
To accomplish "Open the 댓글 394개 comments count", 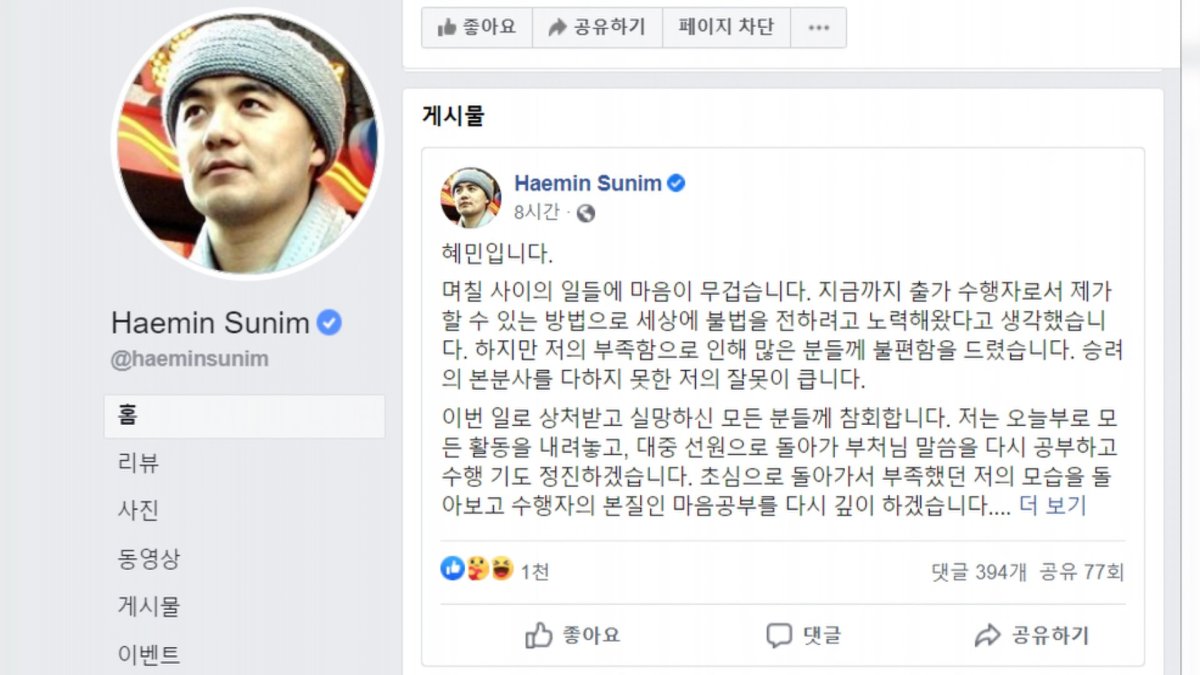I will click(979, 572).
